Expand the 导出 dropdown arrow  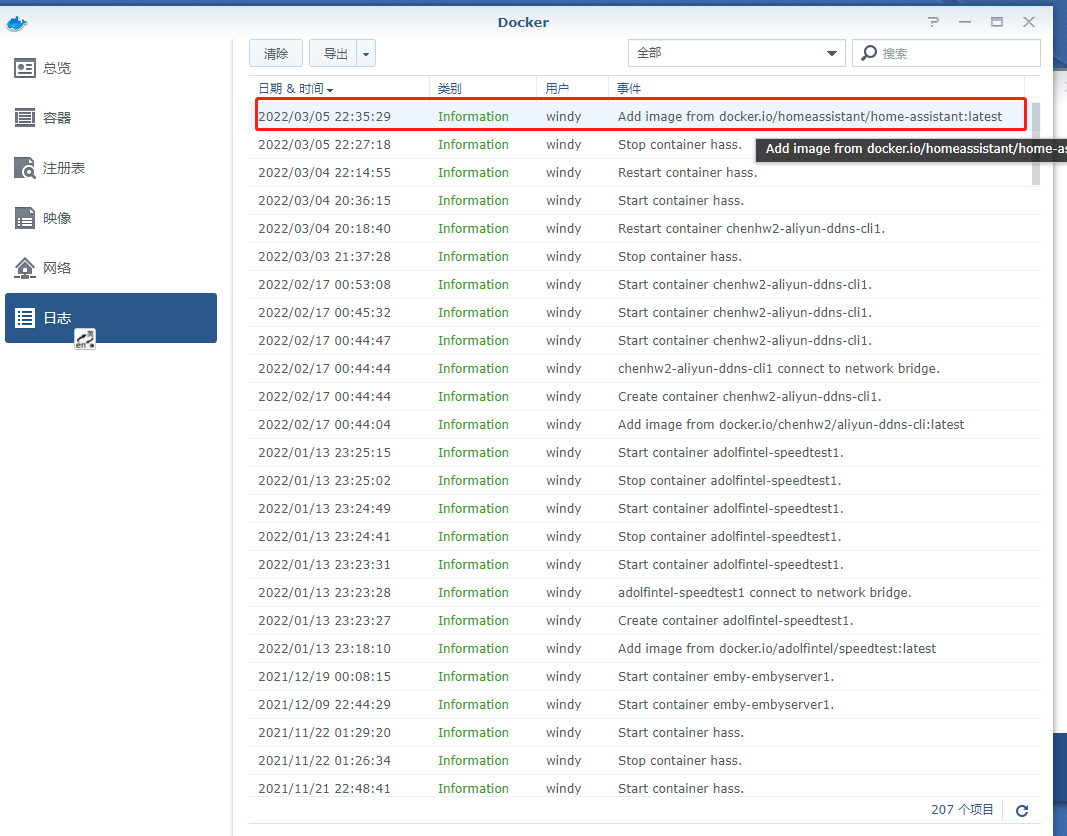pyautogui.click(x=366, y=53)
